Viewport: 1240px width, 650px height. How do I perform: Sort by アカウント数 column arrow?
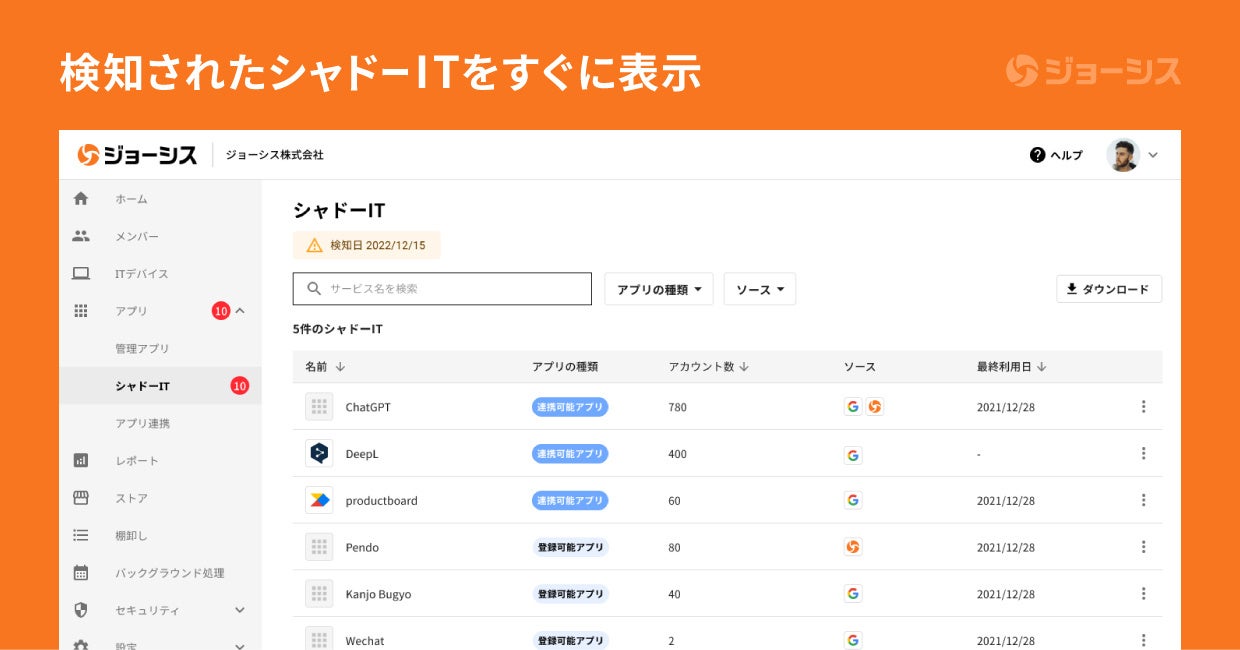744,367
